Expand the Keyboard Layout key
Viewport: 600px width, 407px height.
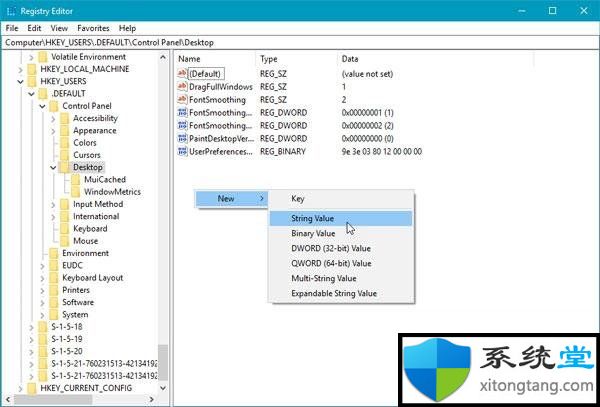[42, 278]
